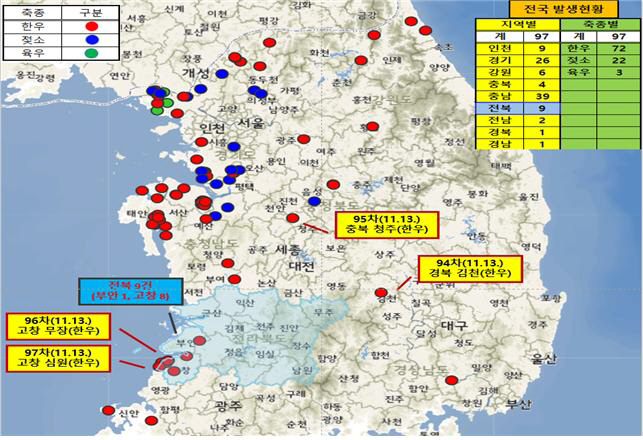This screenshot has width=643, height=440.
Task: Open the 97차 고창 심원(한우) callout
Action: (58, 358)
